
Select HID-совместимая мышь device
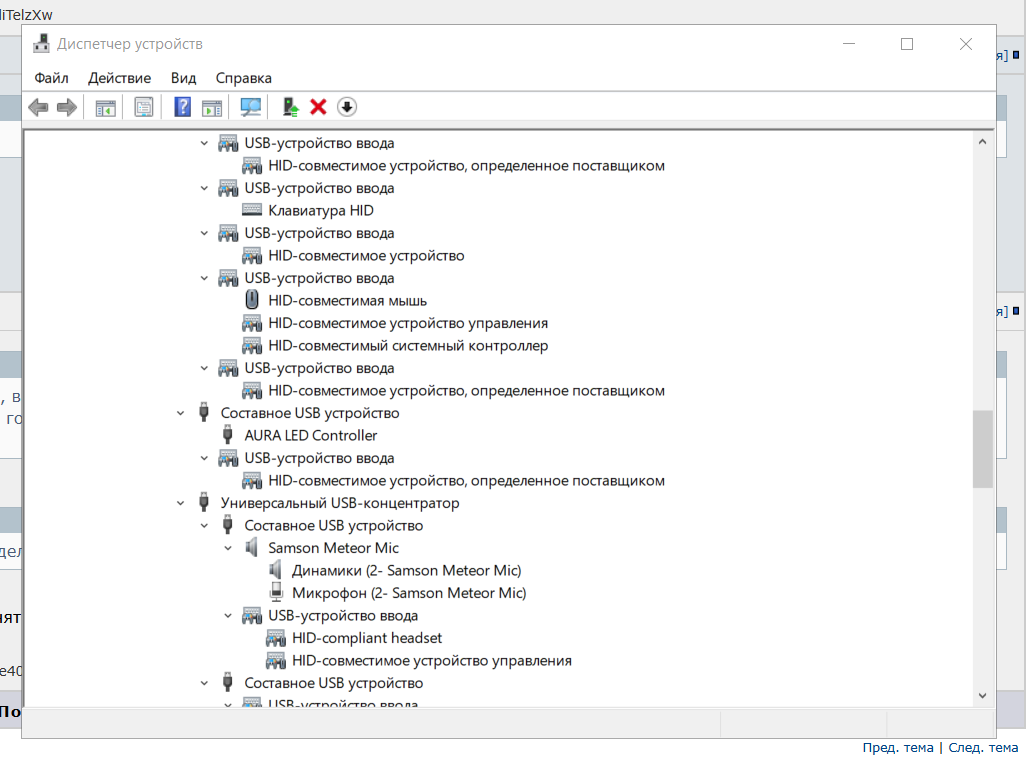[x=347, y=300]
